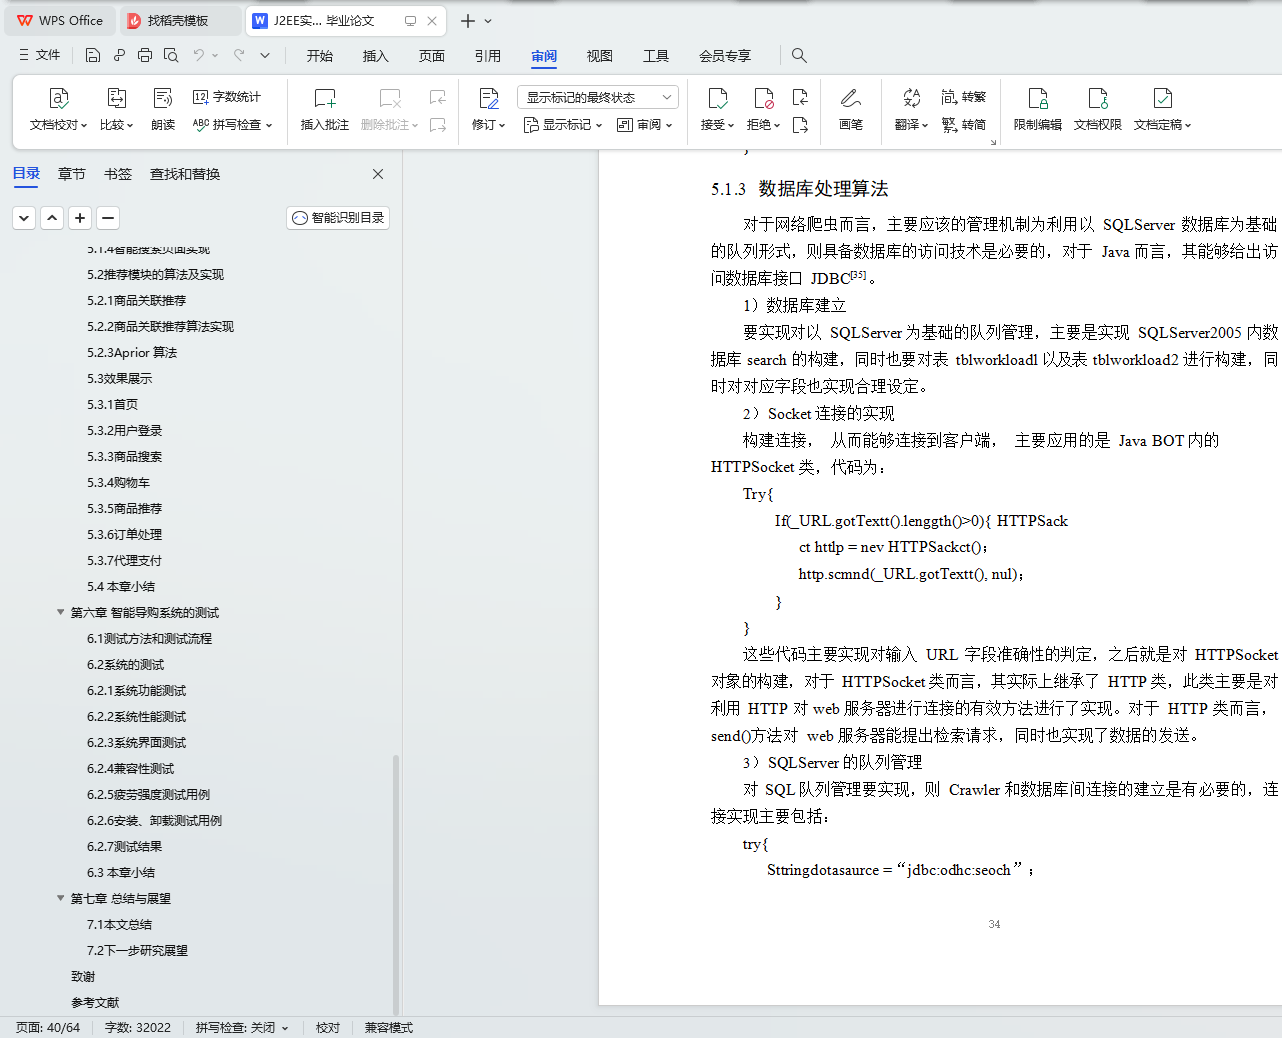Open the 文件 menu
Screen dimensions: 1282x1038
(x=39, y=55)
